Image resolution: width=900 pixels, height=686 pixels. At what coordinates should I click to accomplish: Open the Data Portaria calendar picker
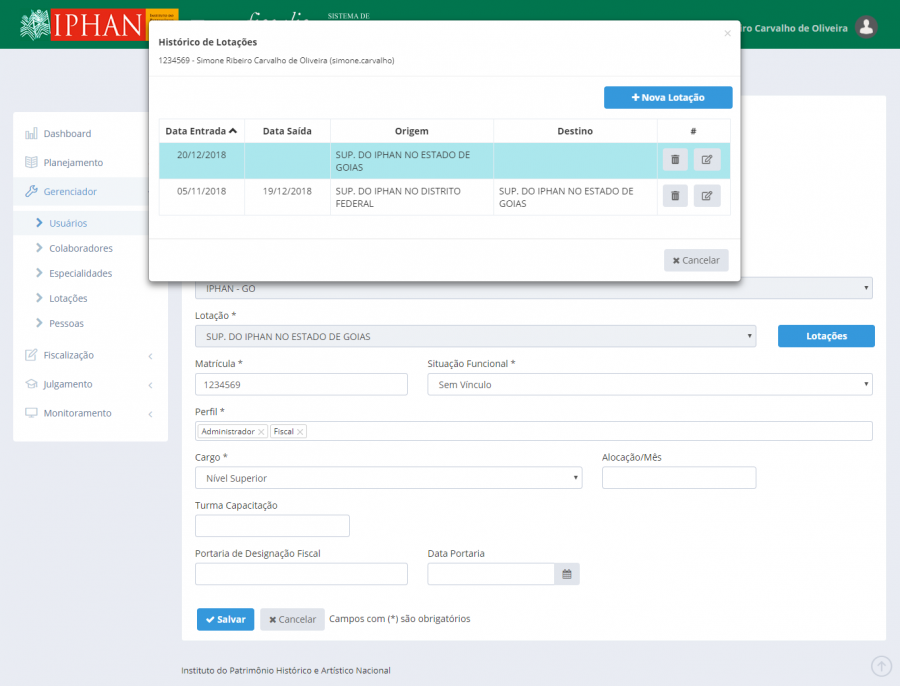tap(567, 574)
